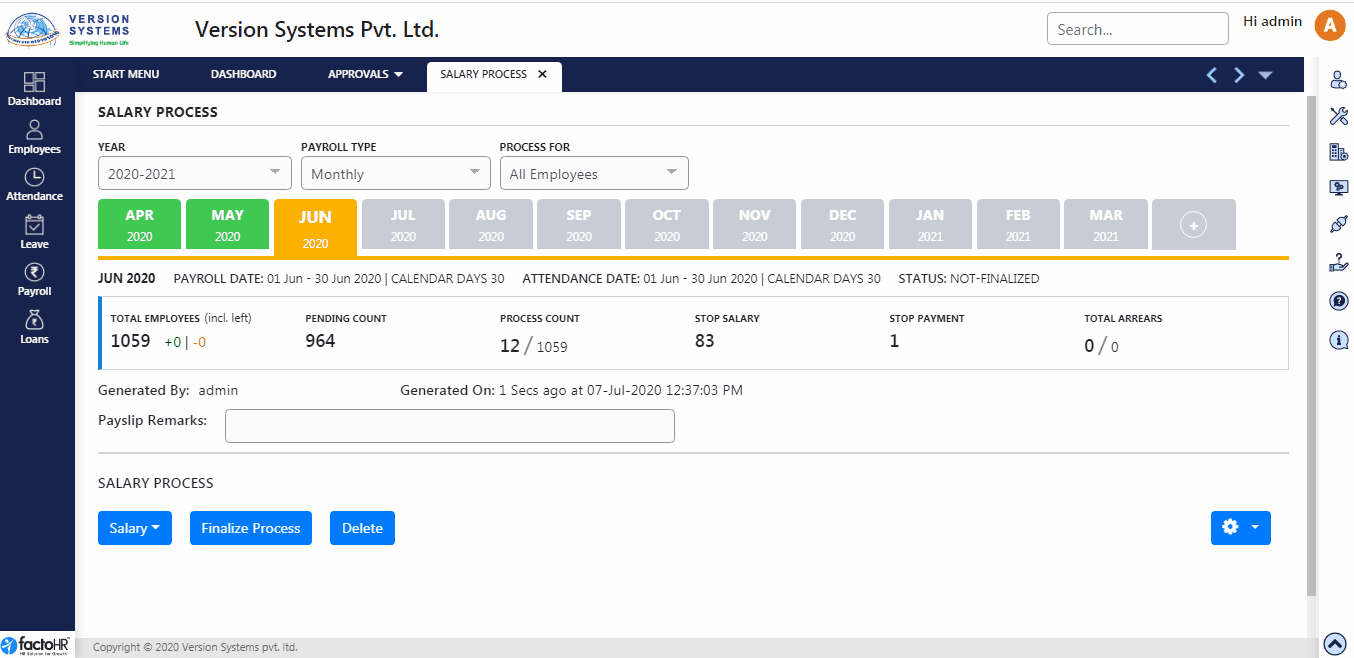Click the Finalize Process button
This screenshot has height=658, width=1354.
[x=251, y=528]
